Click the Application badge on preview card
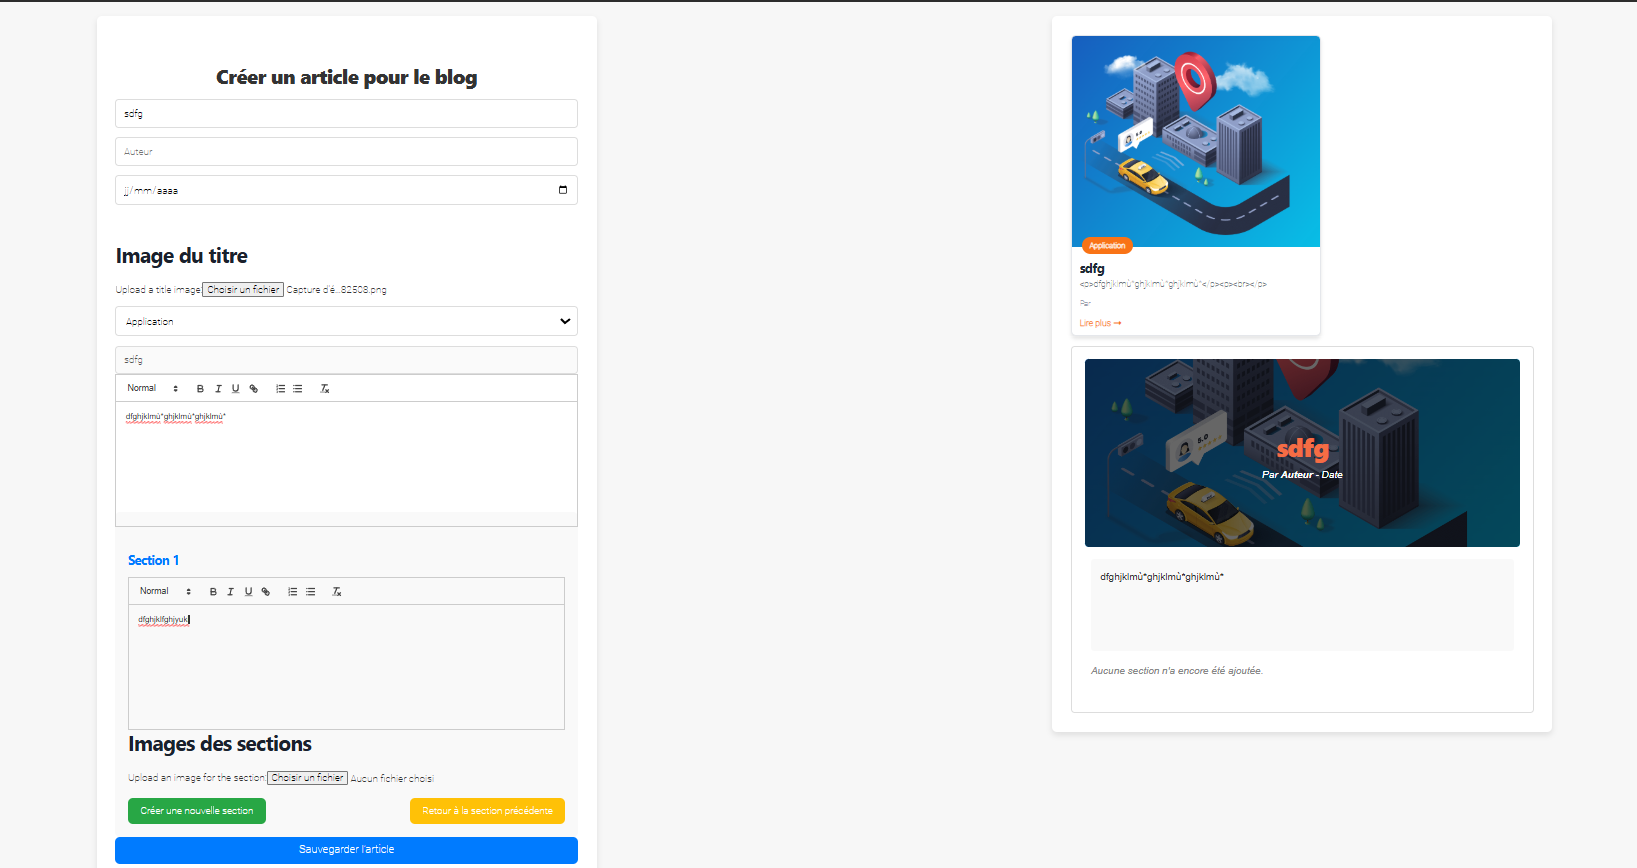 [x=1107, y=246]
